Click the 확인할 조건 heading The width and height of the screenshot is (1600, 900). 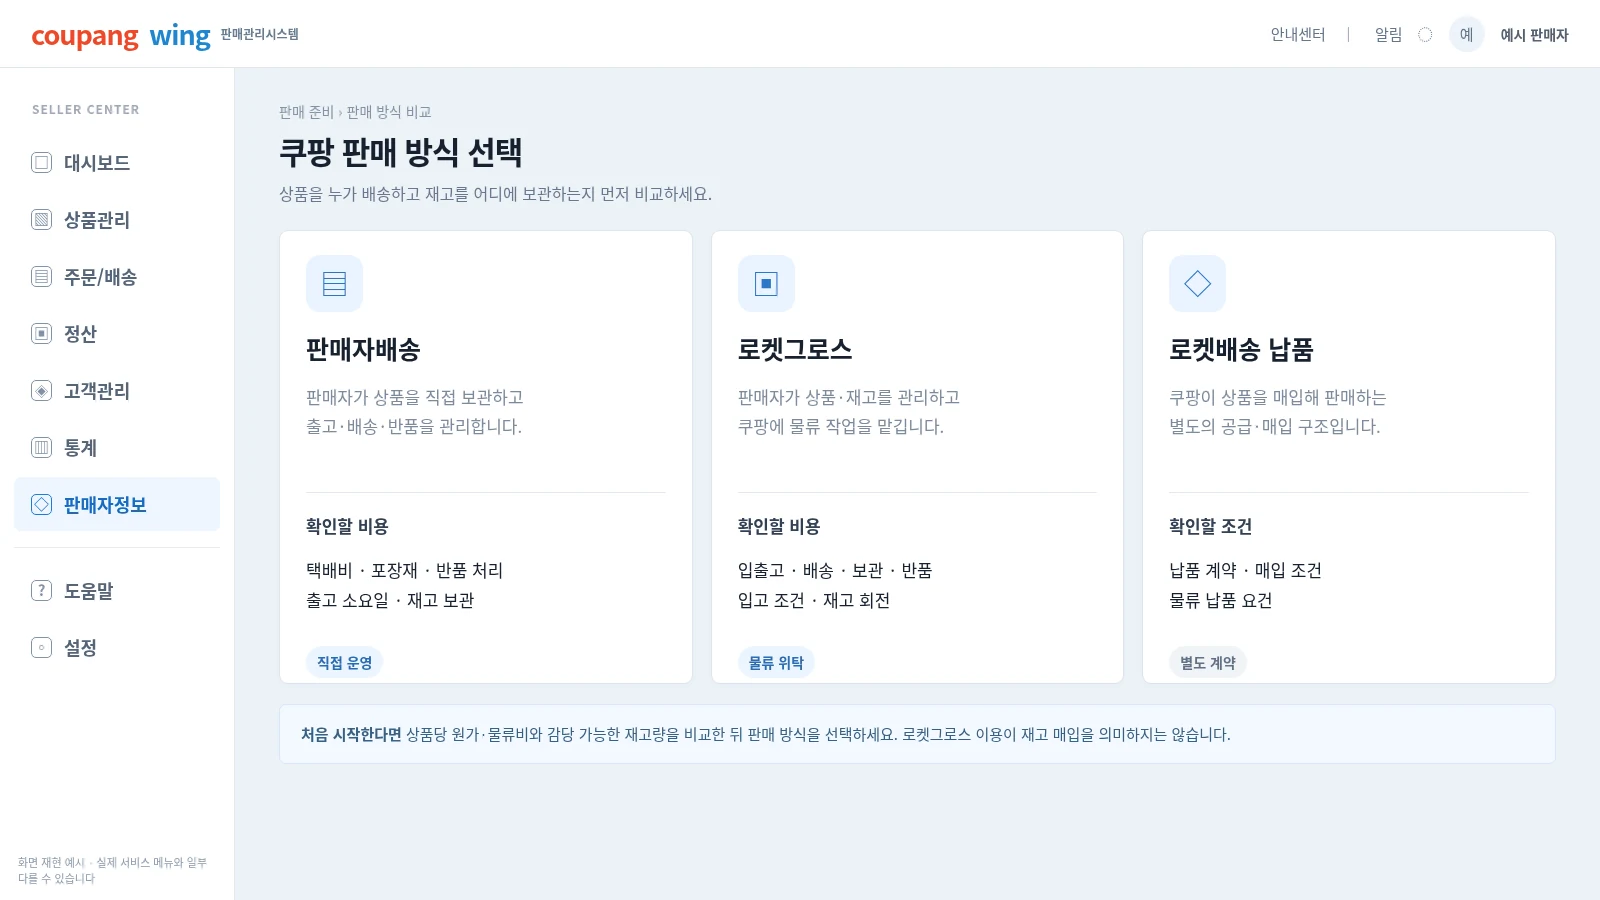point(1210,526)
